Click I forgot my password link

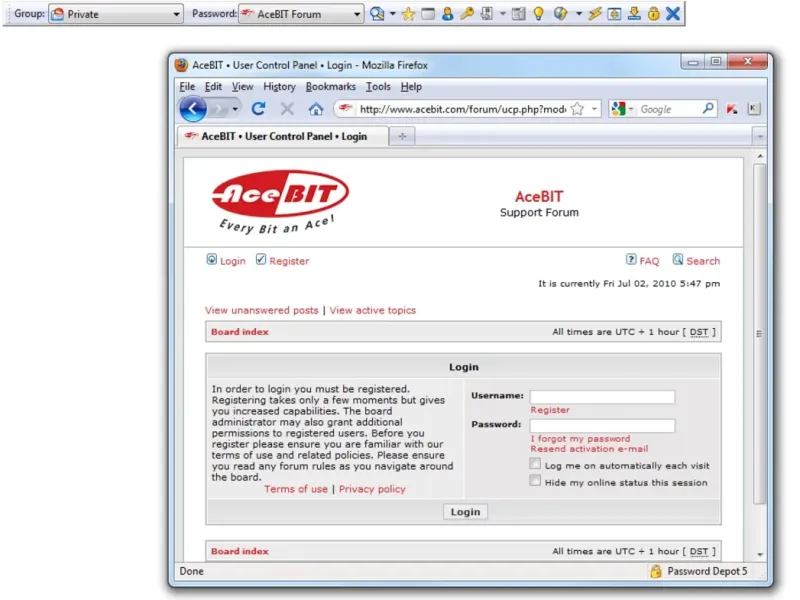coord(580,438)
